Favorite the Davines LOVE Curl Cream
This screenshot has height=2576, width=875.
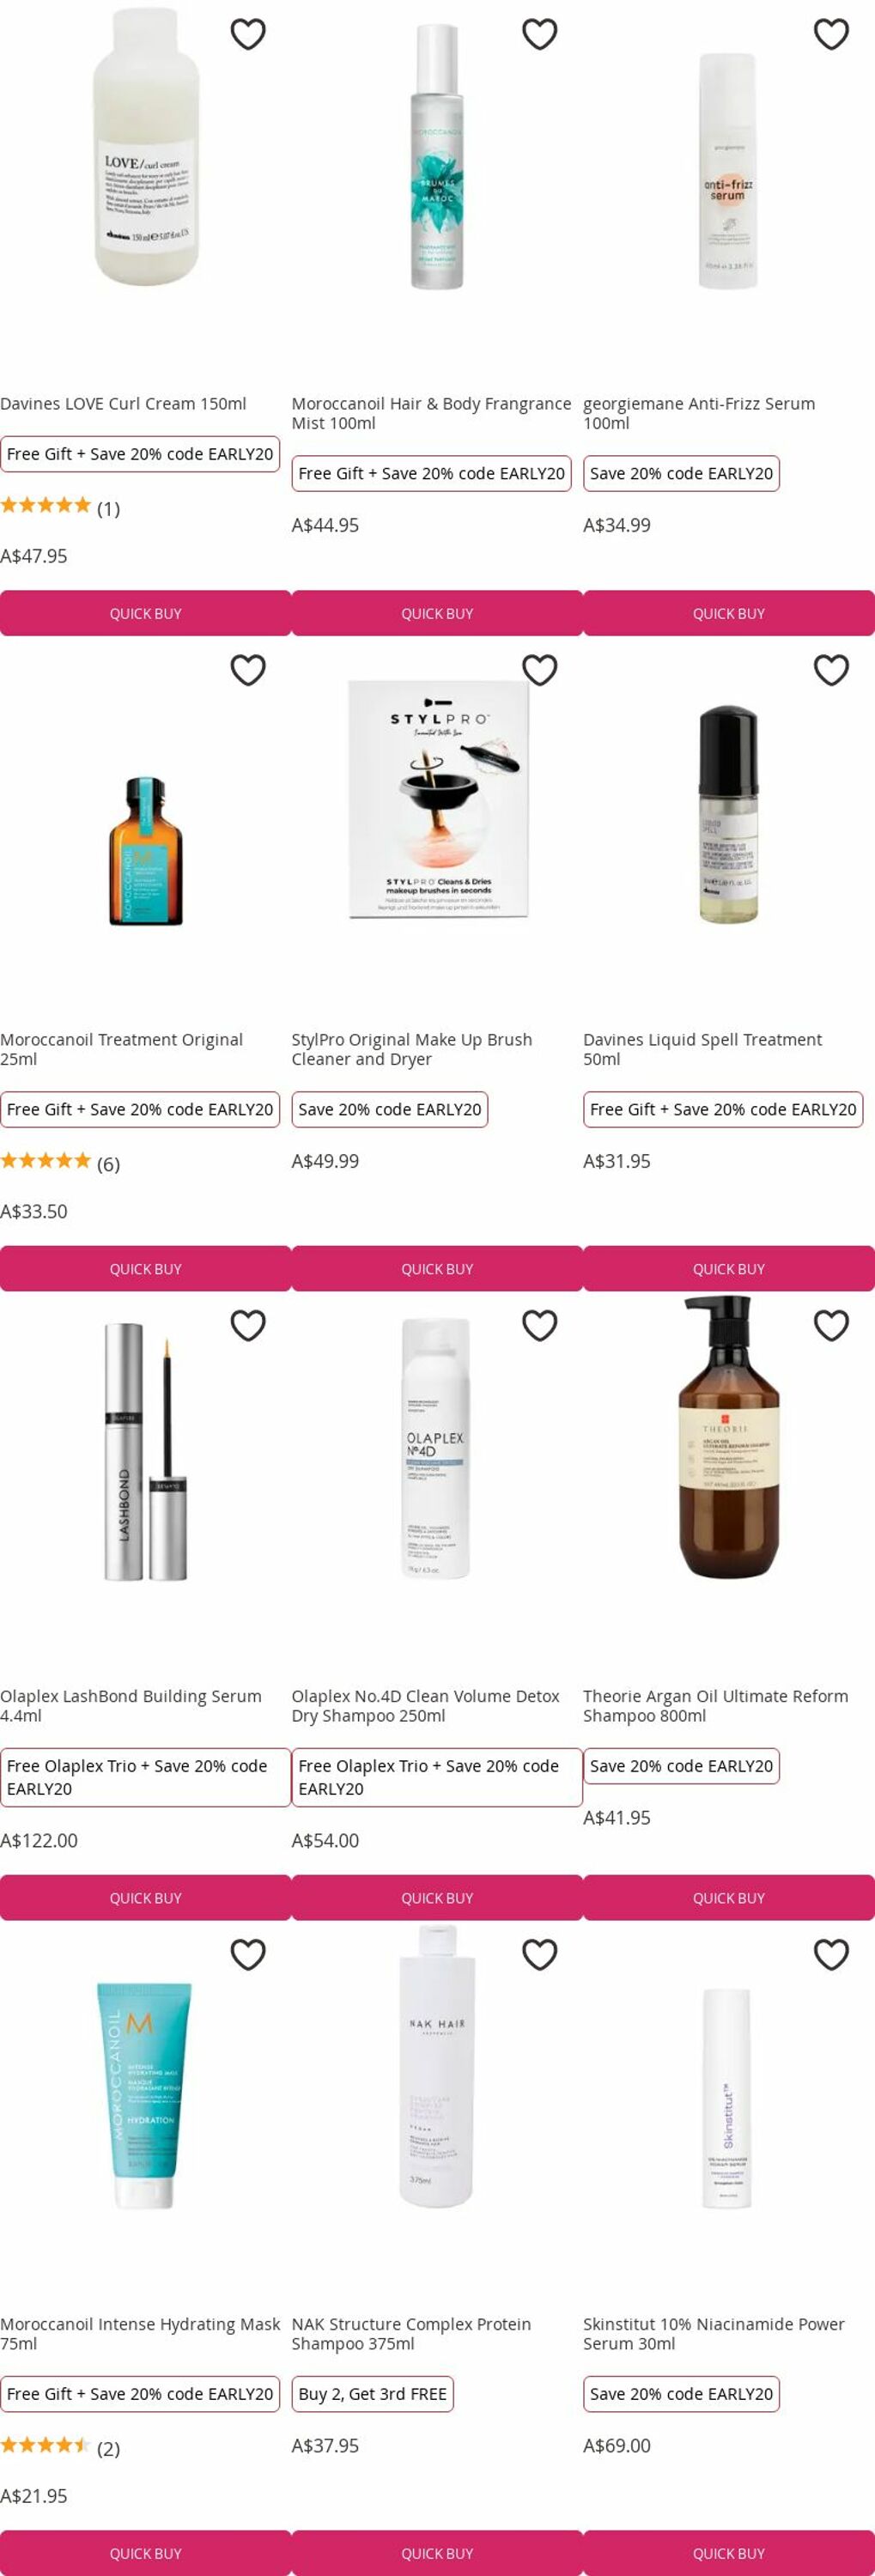pos(248,34)
